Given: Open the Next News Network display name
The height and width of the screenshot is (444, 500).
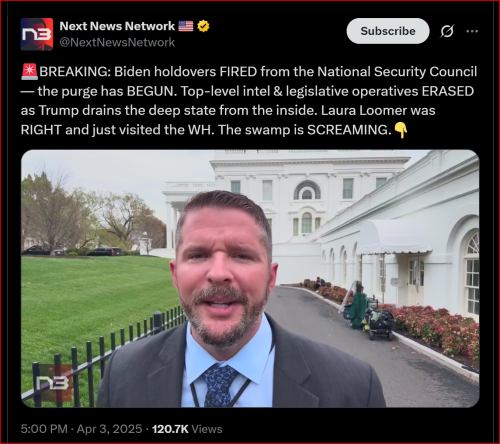Looking at the screenshot, I should 117,26.
